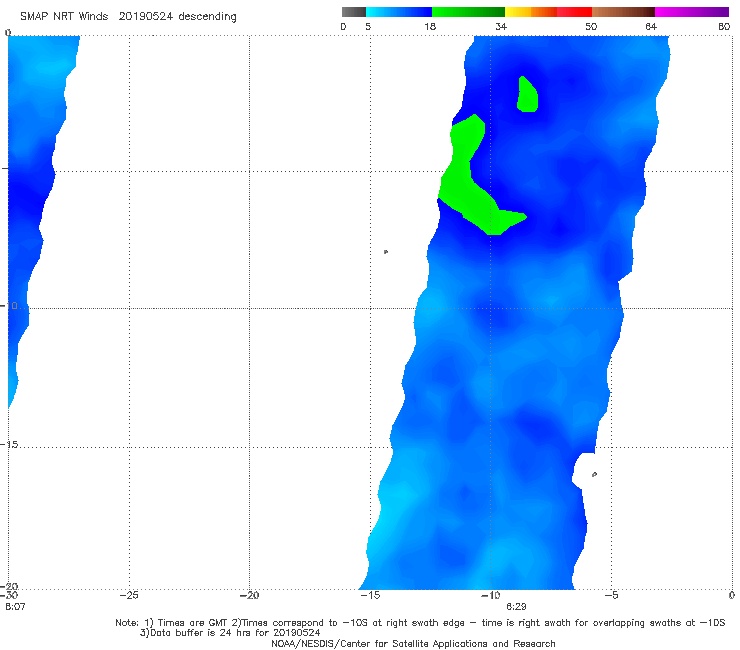Click the "Times are GMT" note line

[x=420, y=623]
